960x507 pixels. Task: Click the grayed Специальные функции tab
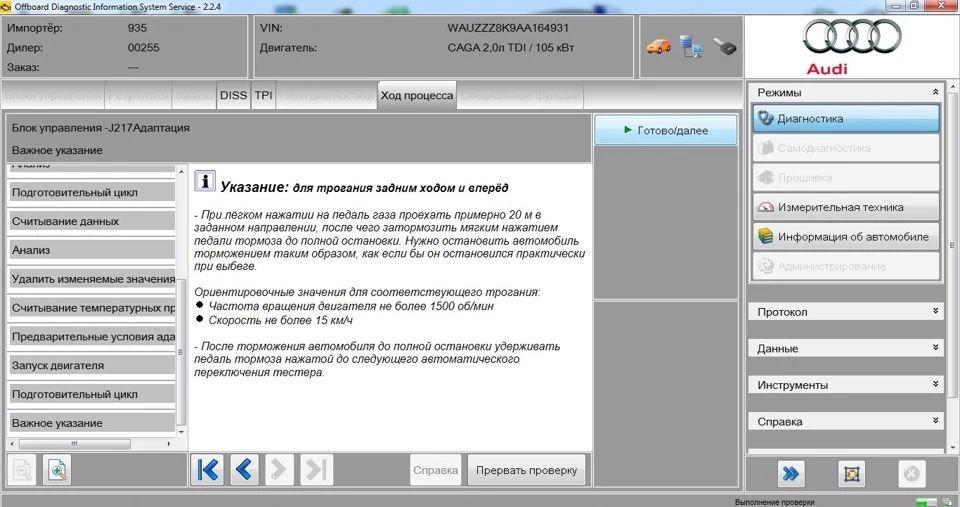[x=520, y=96]
